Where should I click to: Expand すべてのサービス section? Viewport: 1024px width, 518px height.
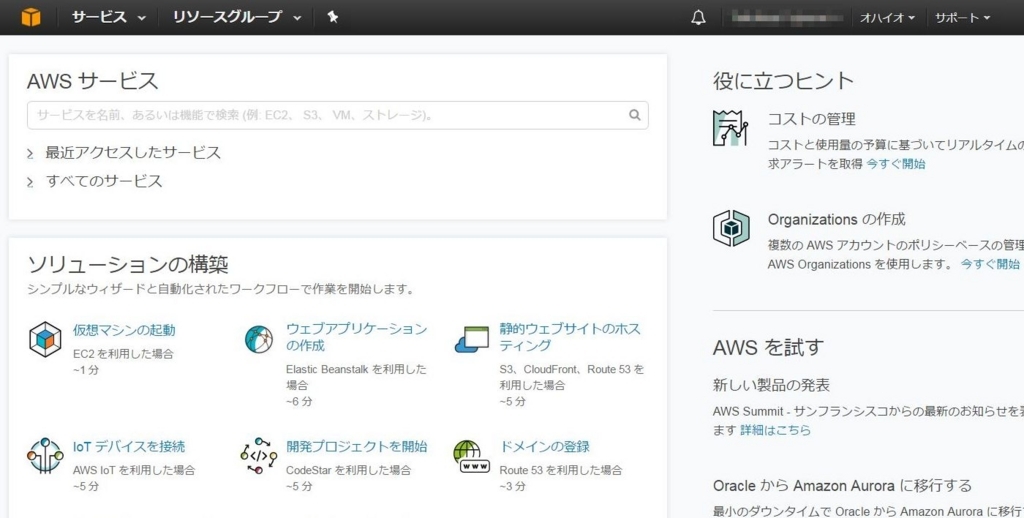pos(95,181)
